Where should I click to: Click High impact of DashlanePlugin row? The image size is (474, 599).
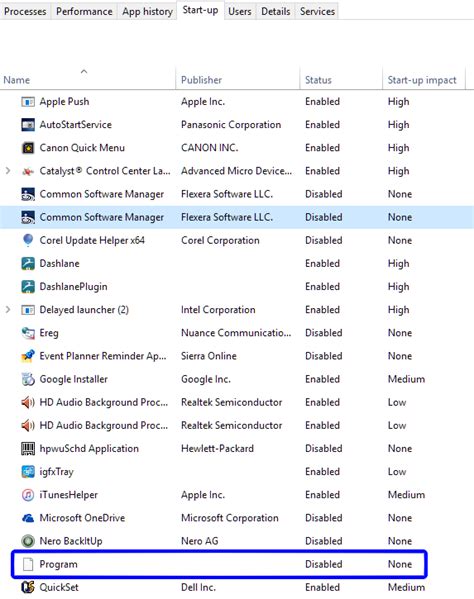point(398,287)
